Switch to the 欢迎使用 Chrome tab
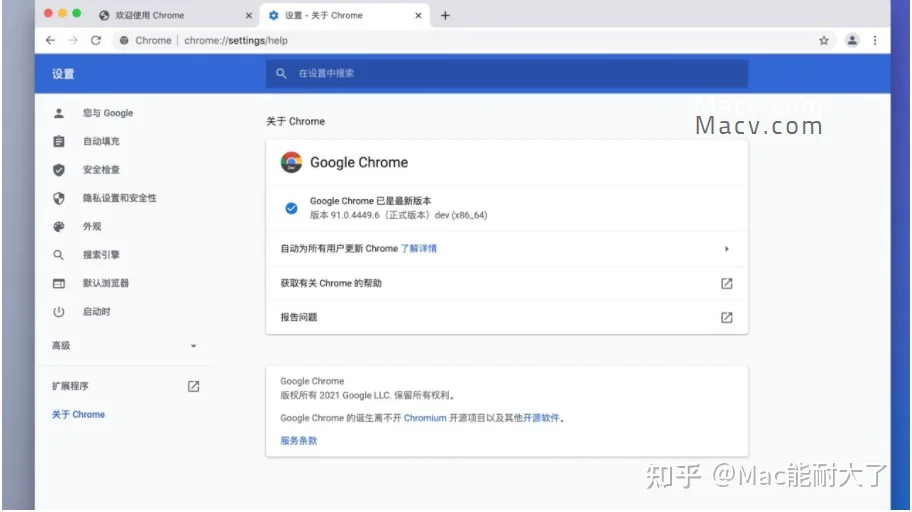 point(172,16)
